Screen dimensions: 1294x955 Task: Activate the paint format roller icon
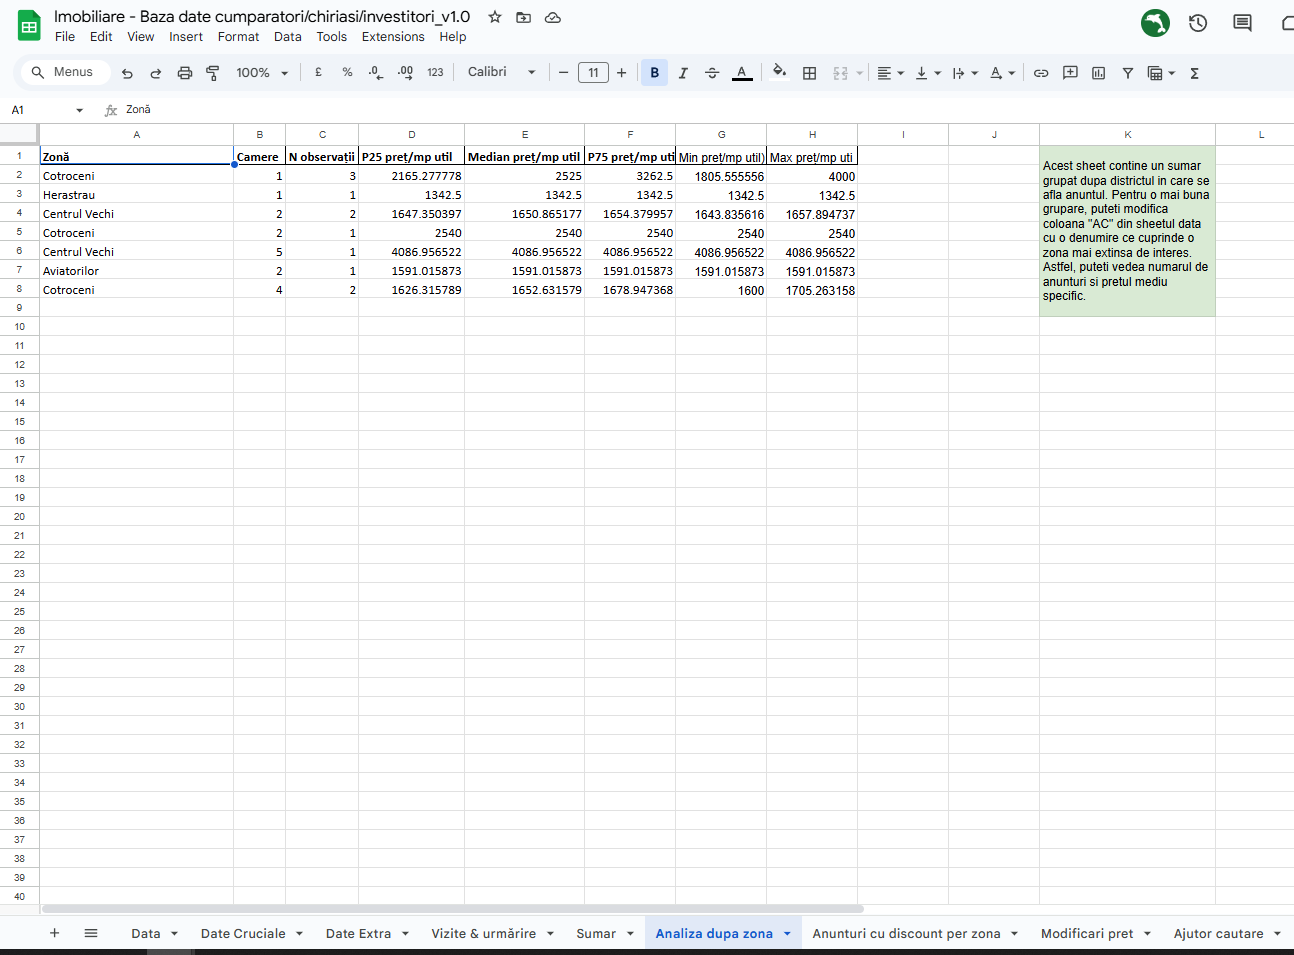[x=212, y=73]
